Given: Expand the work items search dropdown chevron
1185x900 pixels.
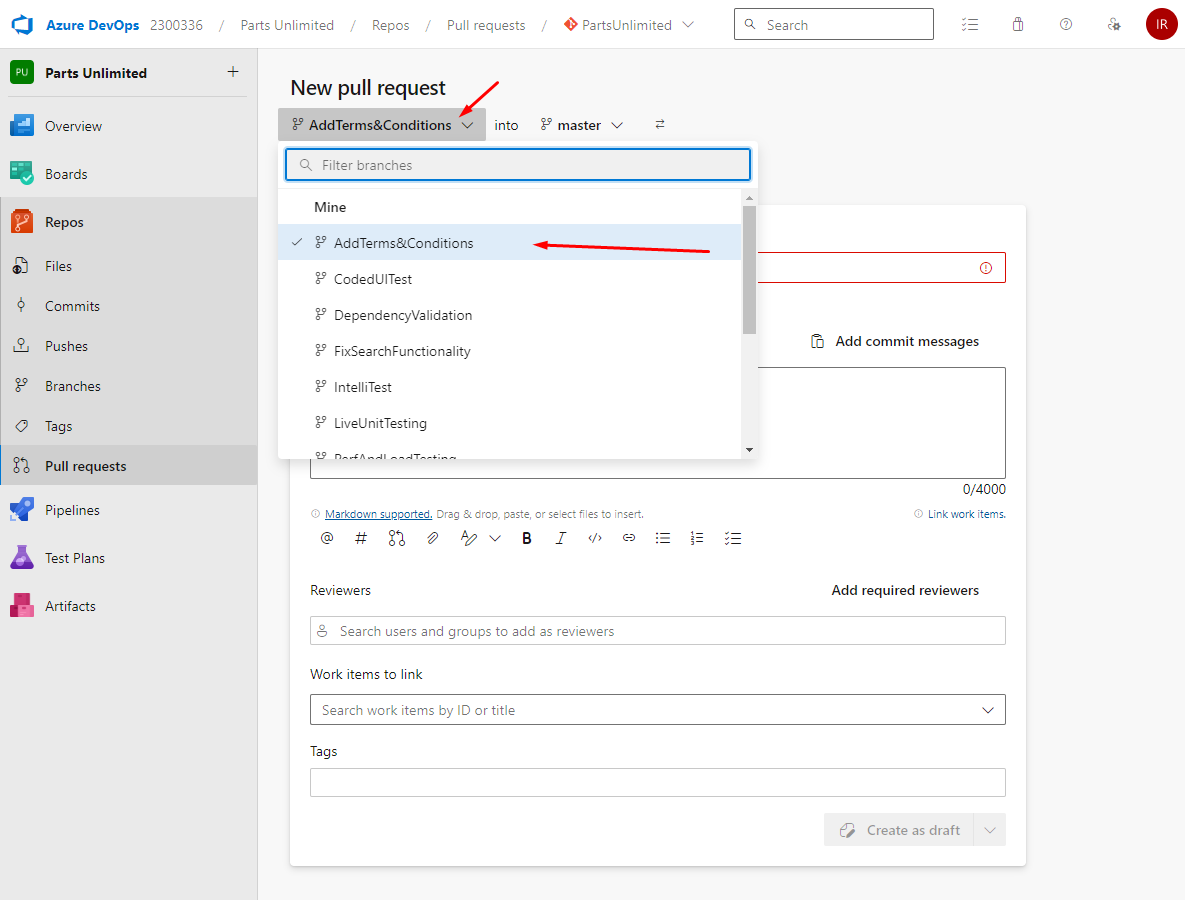Looking at the screenshot, I should click(x=987, y=710).
